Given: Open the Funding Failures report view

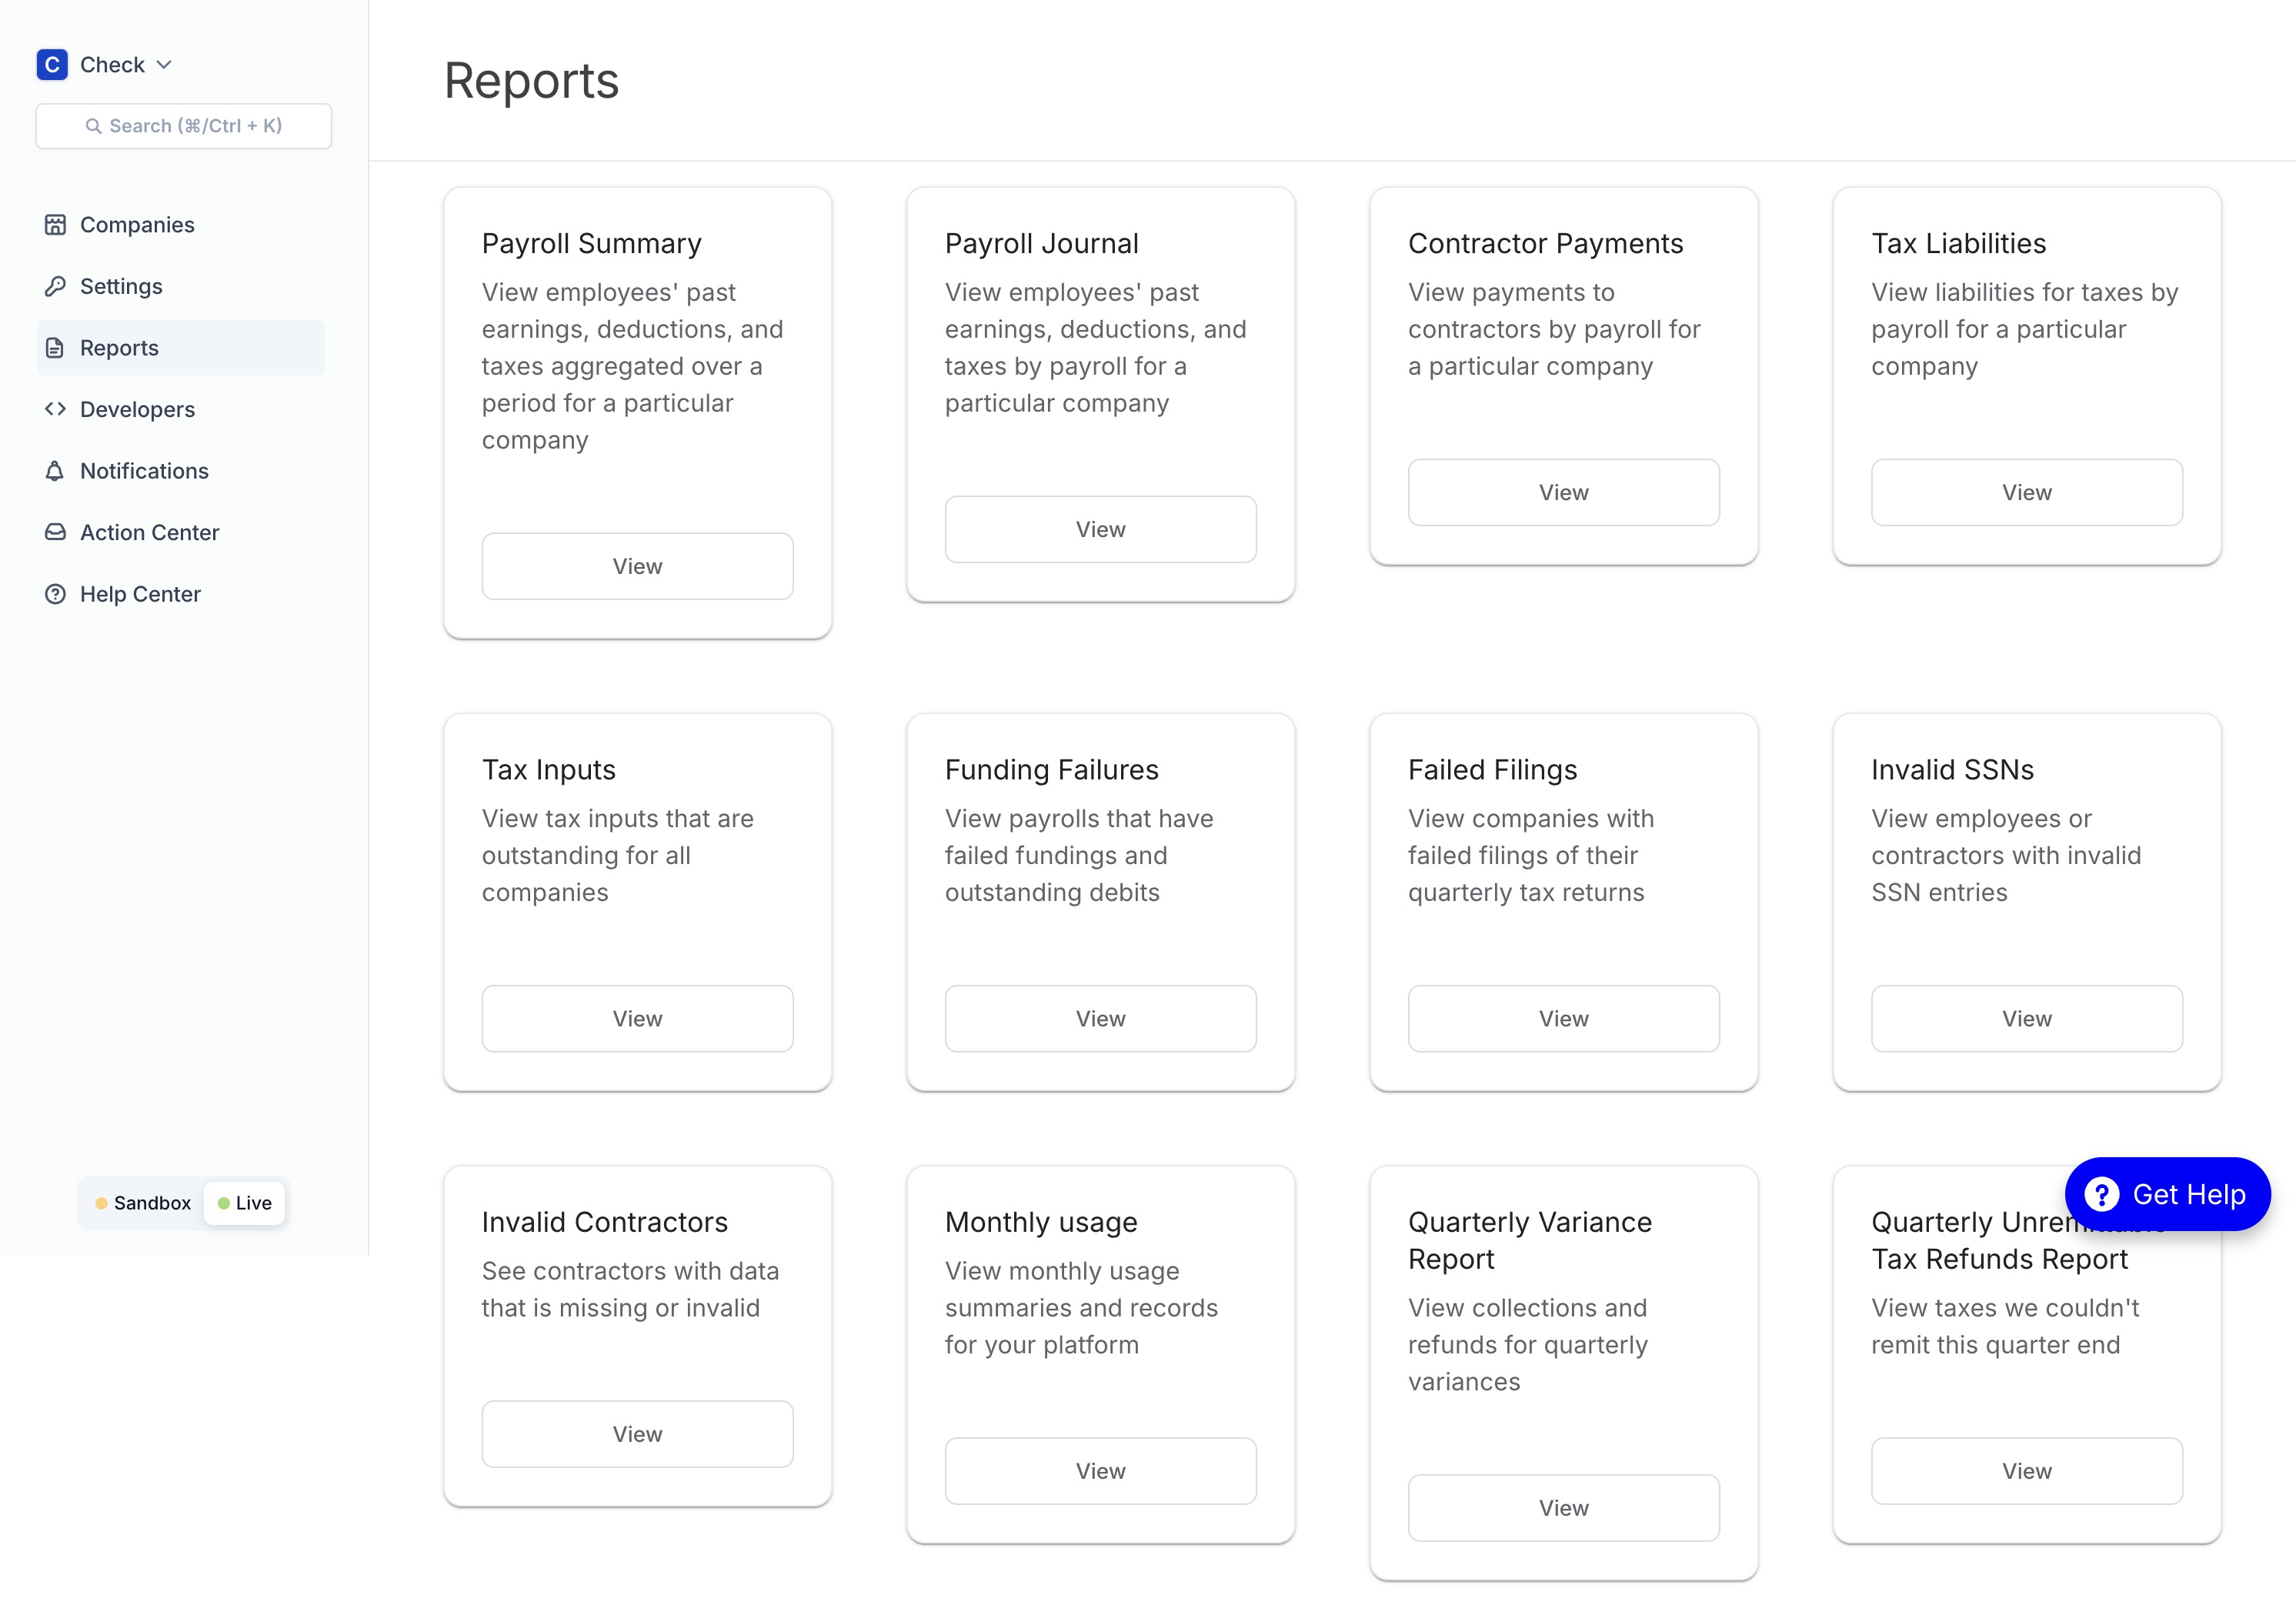Looking at the screenshot, I should pyautogui.click(x=1100, y=1018).
